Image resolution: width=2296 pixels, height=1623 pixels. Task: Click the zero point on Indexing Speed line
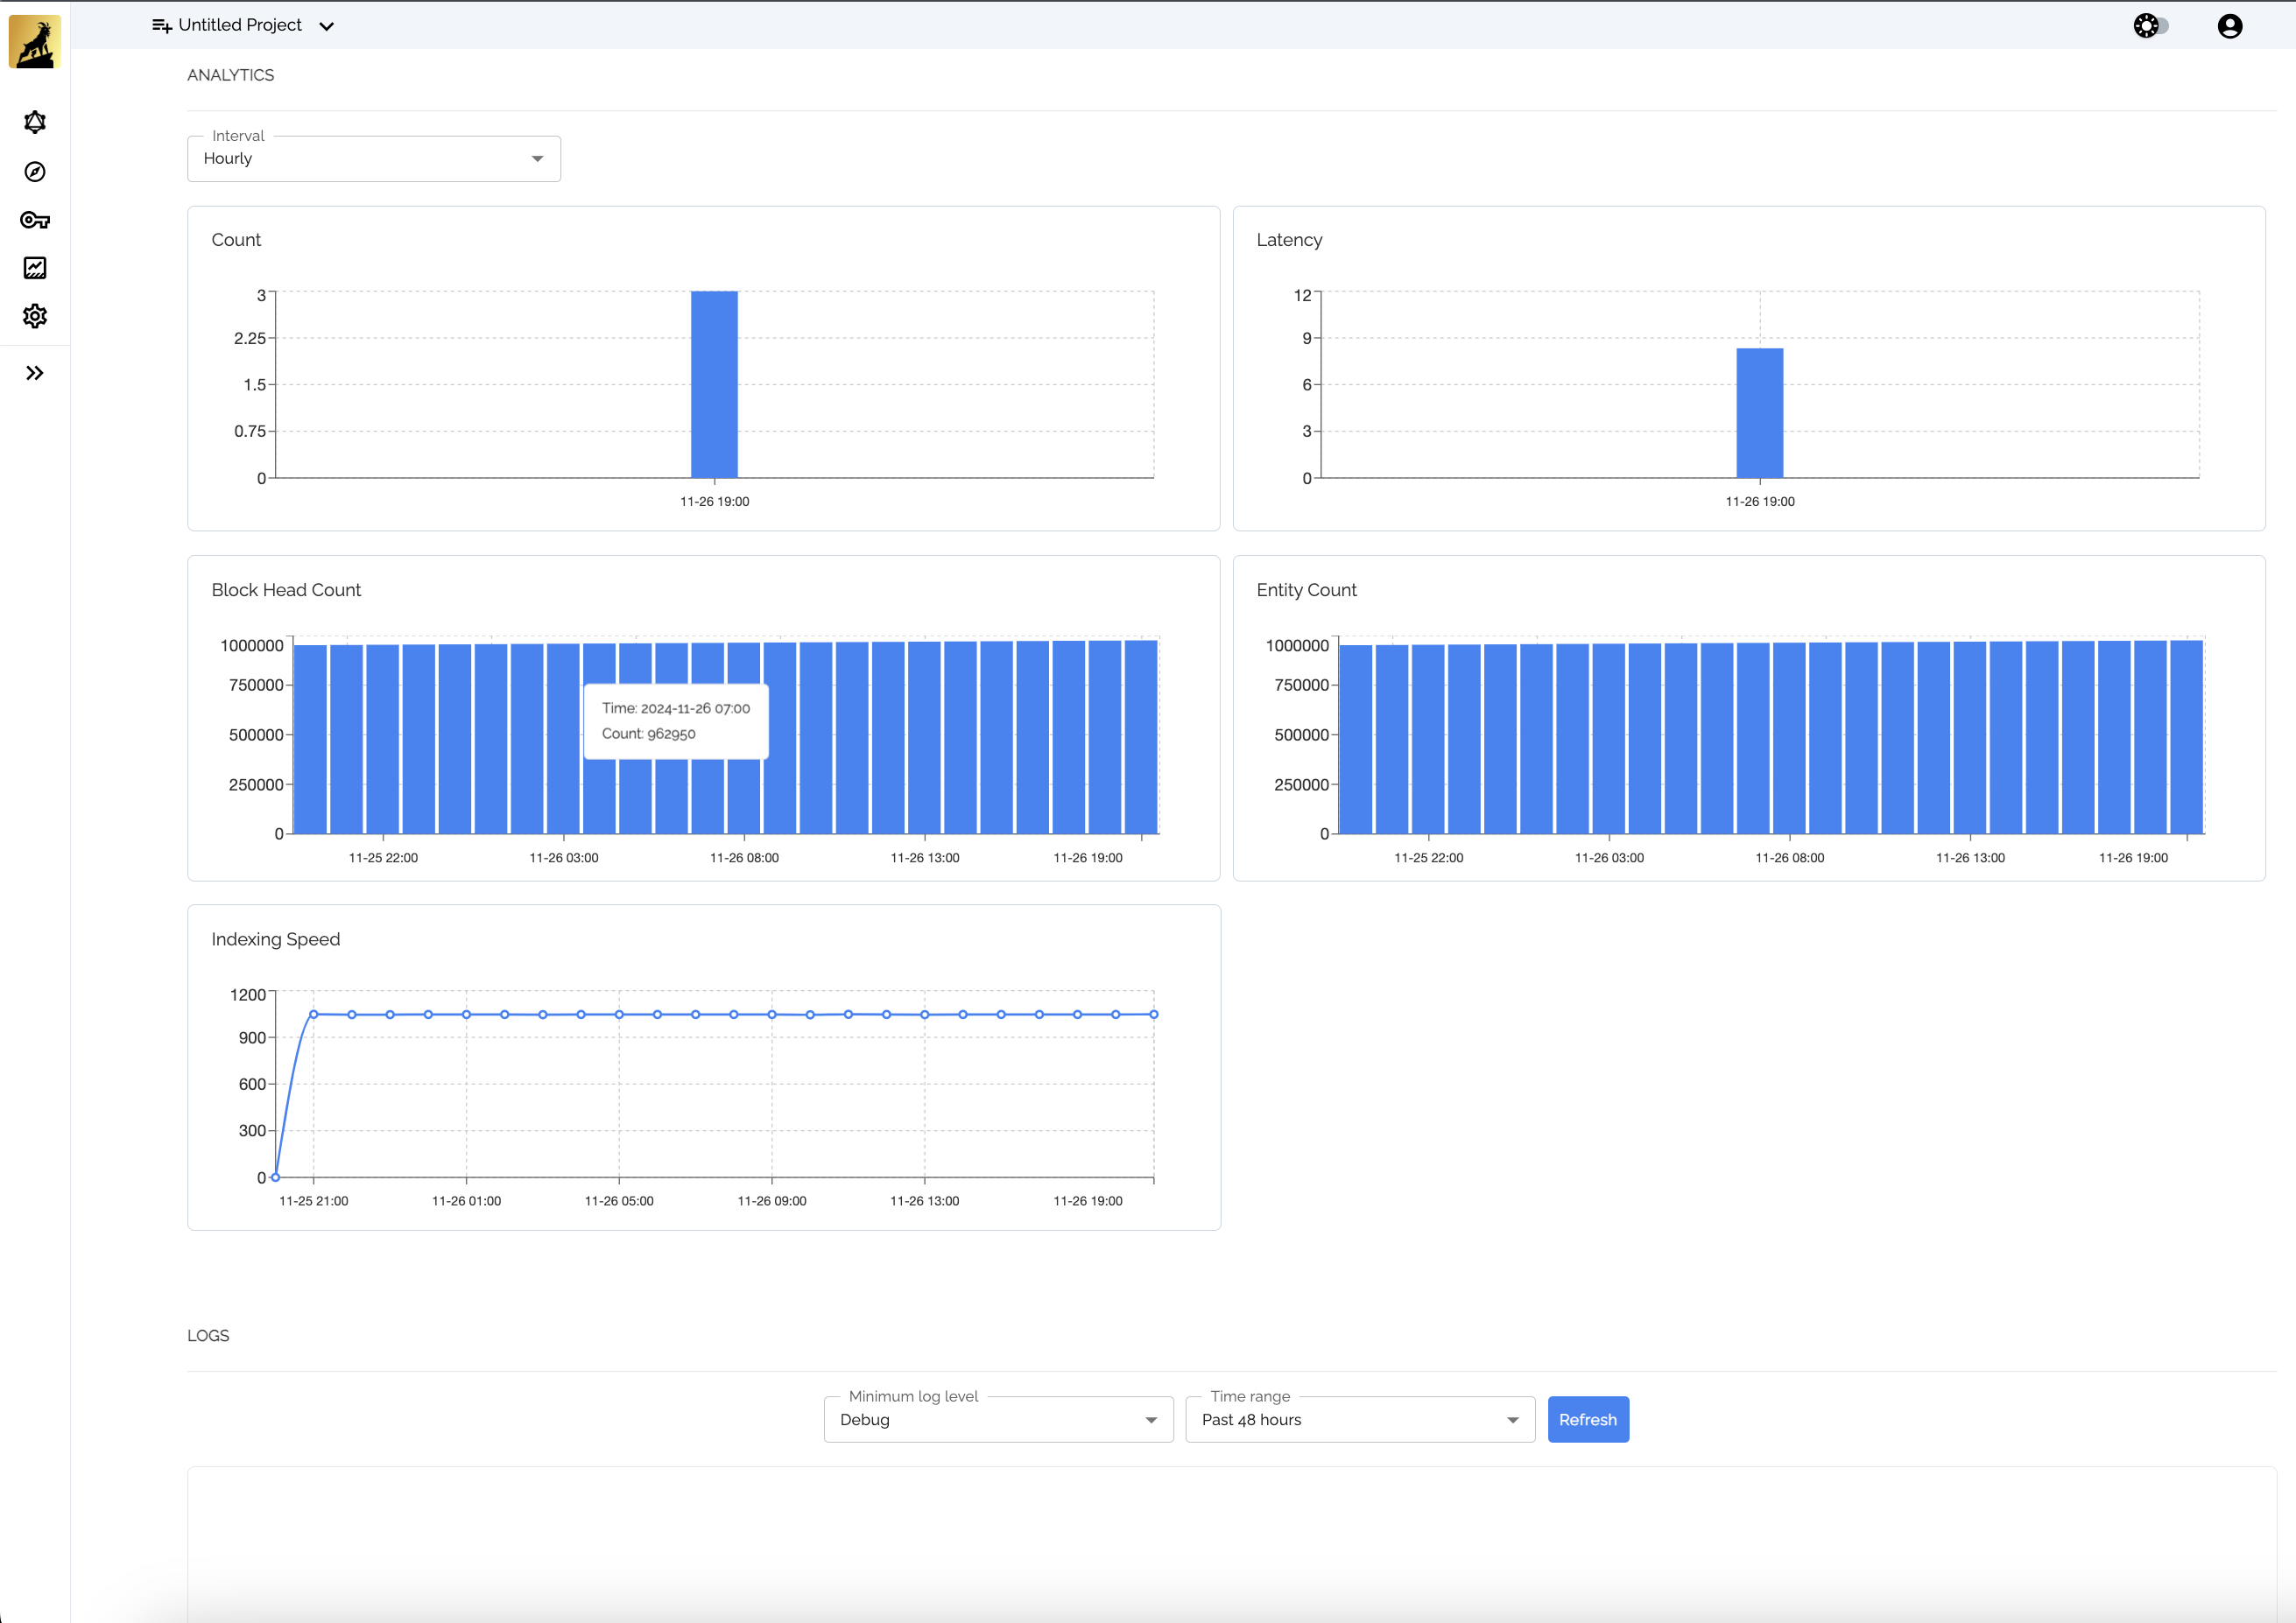tap(276, 1177)
